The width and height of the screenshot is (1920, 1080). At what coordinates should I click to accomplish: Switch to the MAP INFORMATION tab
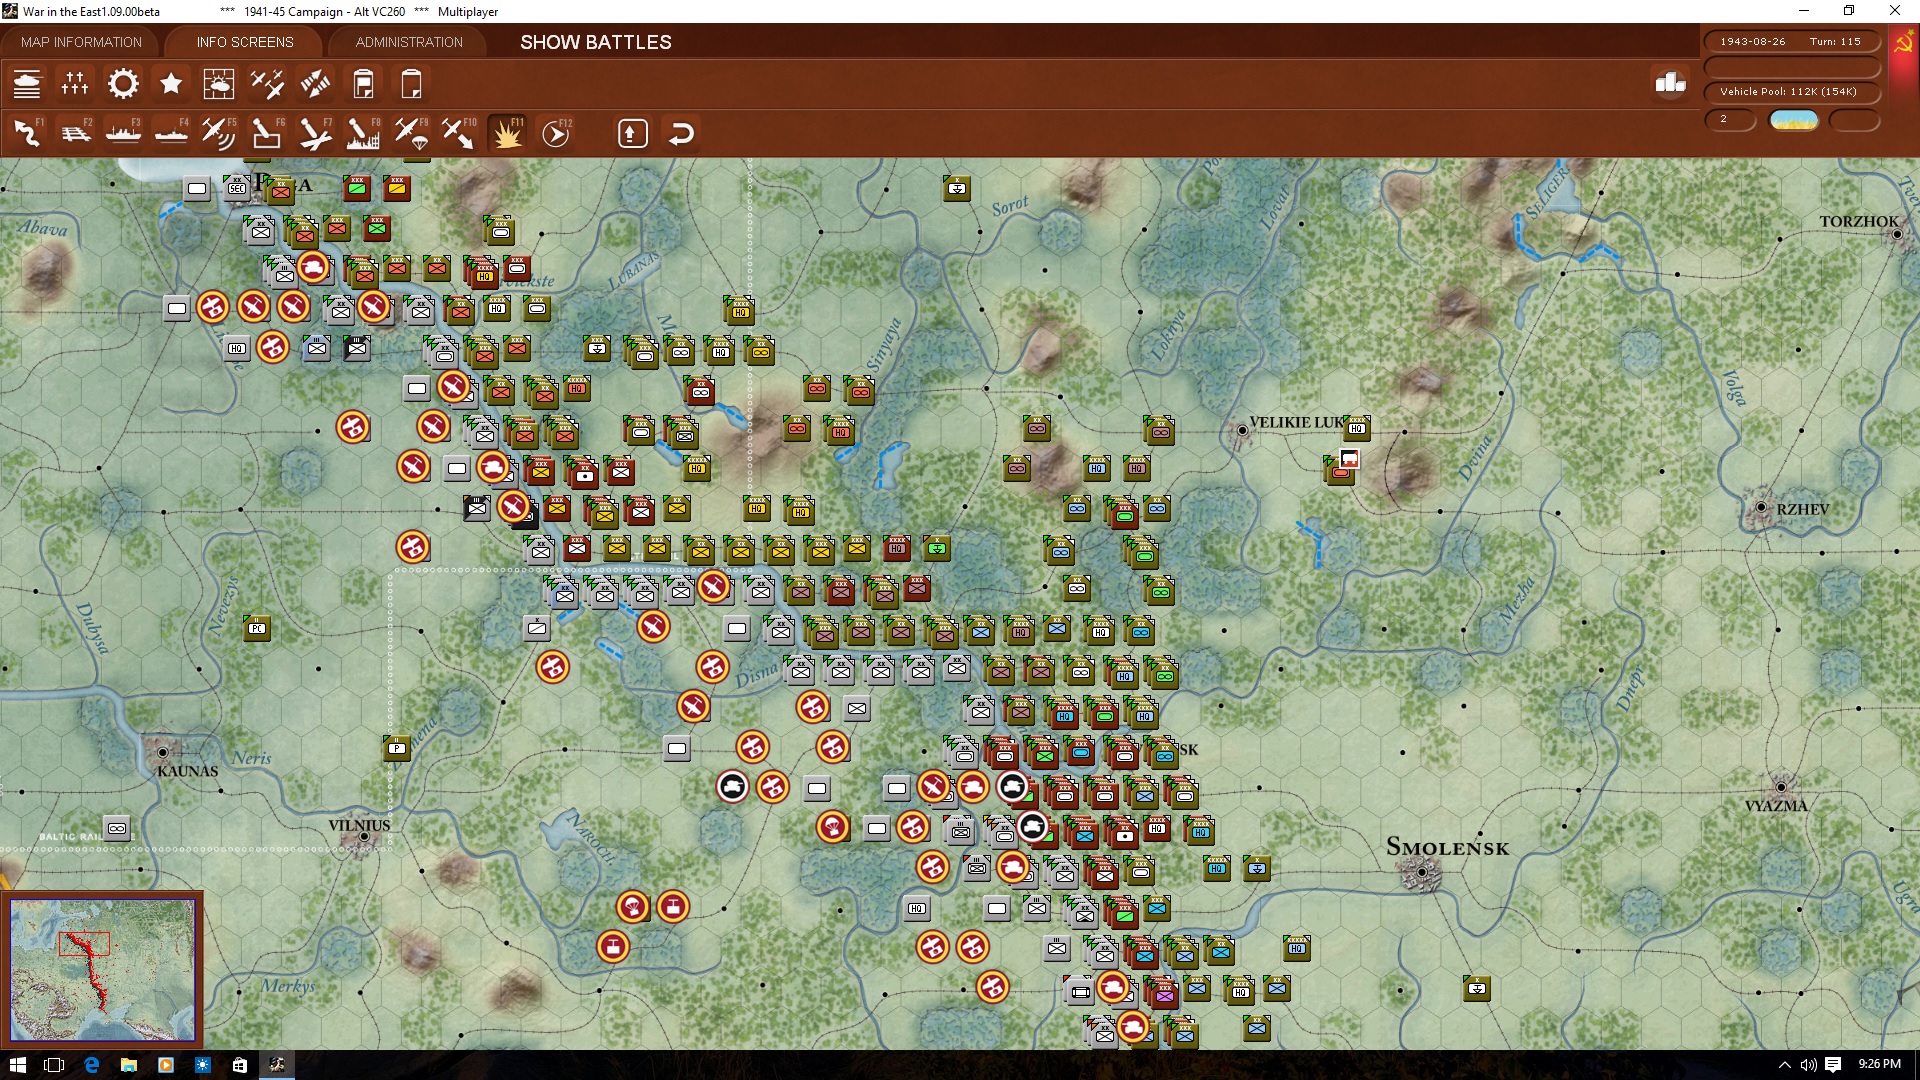coord(82,42)
